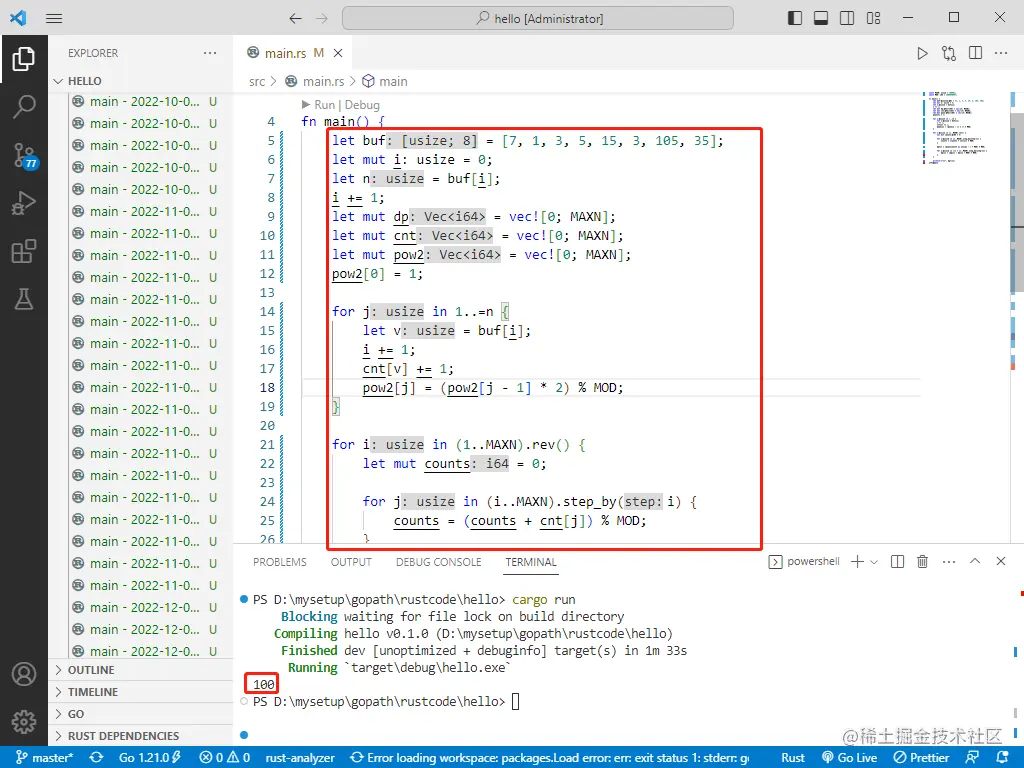Image resolution: width=1024 pixels, height=768 pixels.
Task: Open changes compare icon in editor toolbar
Action: (x=949, y=54)
